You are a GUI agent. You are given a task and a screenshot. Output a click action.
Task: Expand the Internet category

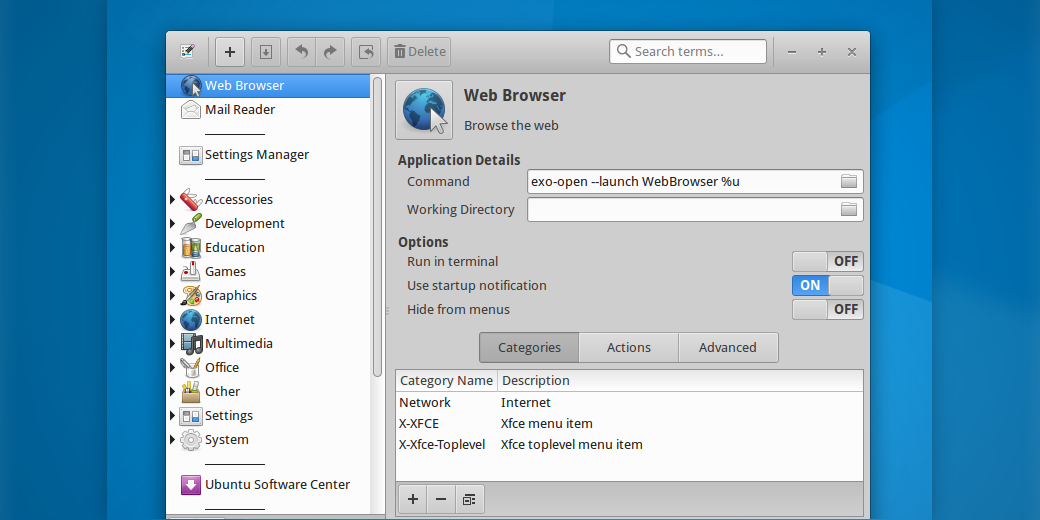coord(172,320)
